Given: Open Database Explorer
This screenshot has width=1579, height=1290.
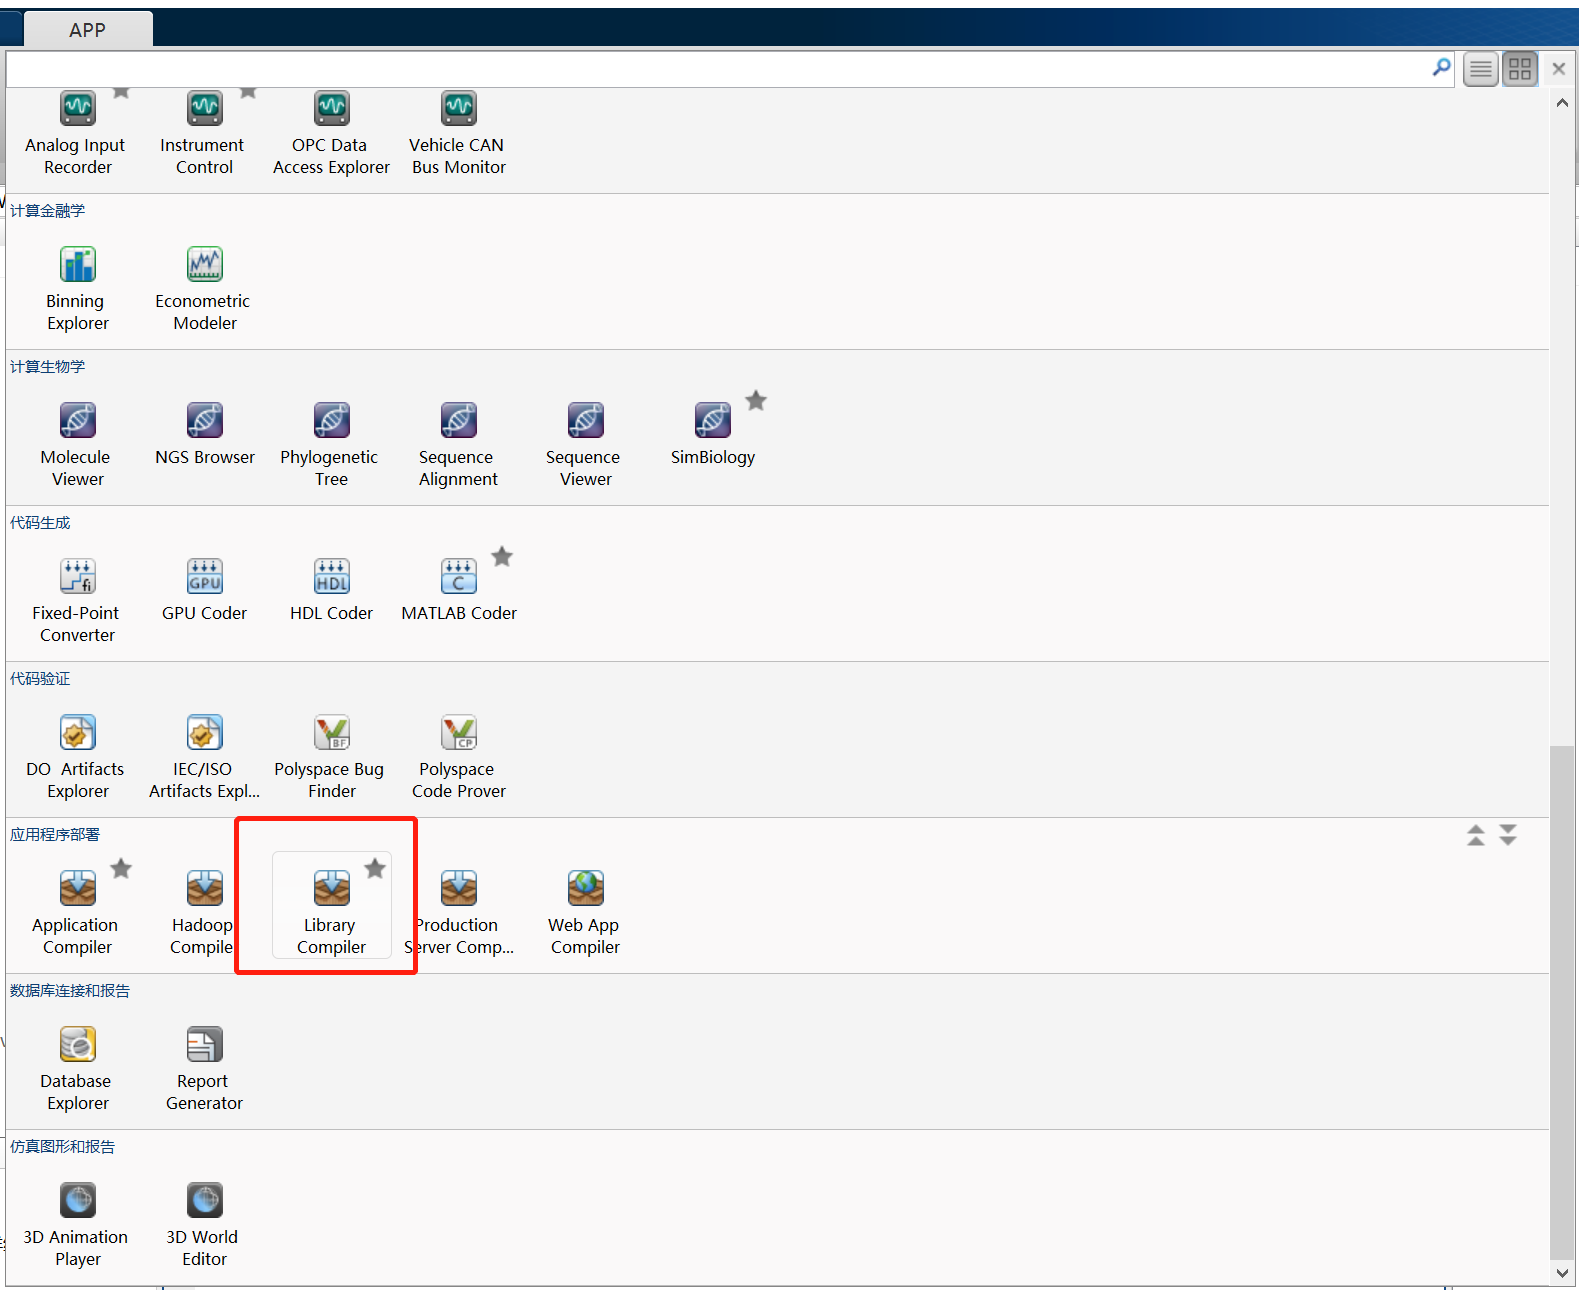Looking at the screenshot, I should point(77,1070).
